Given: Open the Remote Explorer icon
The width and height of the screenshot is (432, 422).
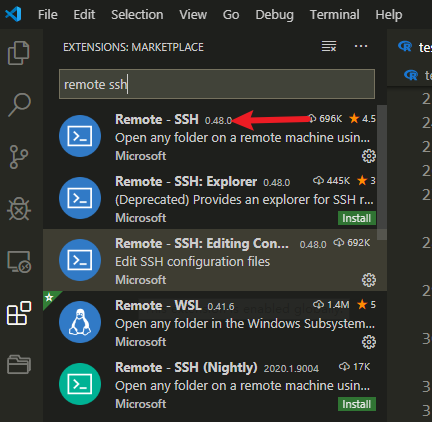Looking at the screenshot, I should [x=19, y=262].
